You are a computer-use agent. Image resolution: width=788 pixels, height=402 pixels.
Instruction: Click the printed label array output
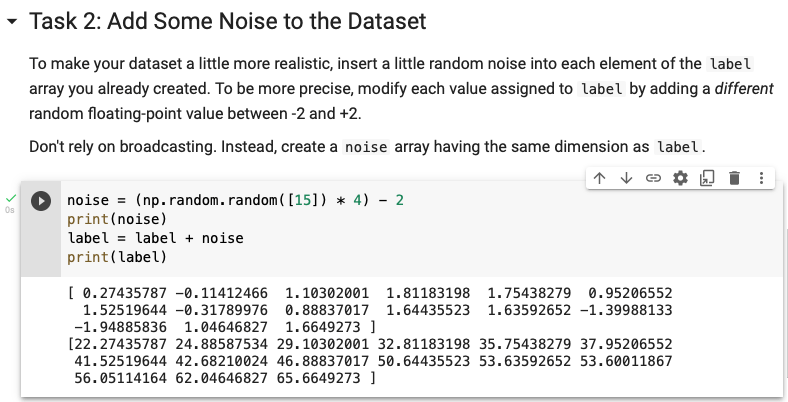(x=370, y=361)
